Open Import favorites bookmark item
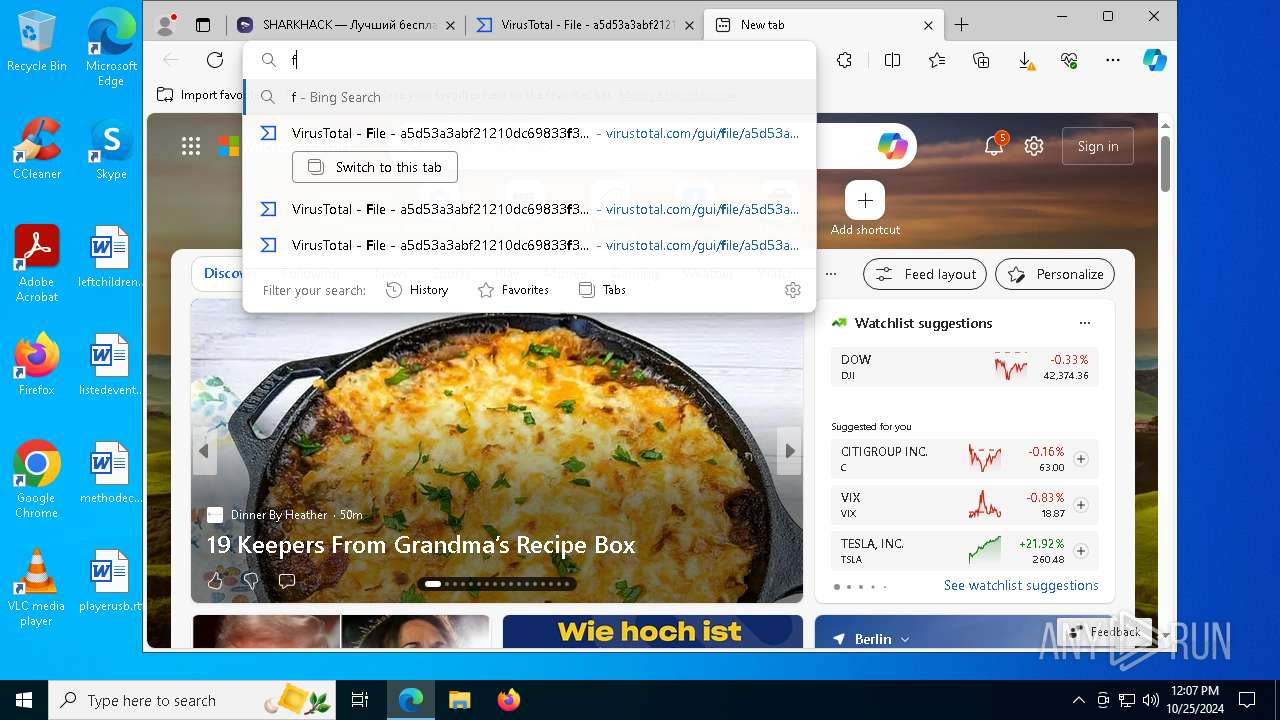 click(x=200, y=95)
